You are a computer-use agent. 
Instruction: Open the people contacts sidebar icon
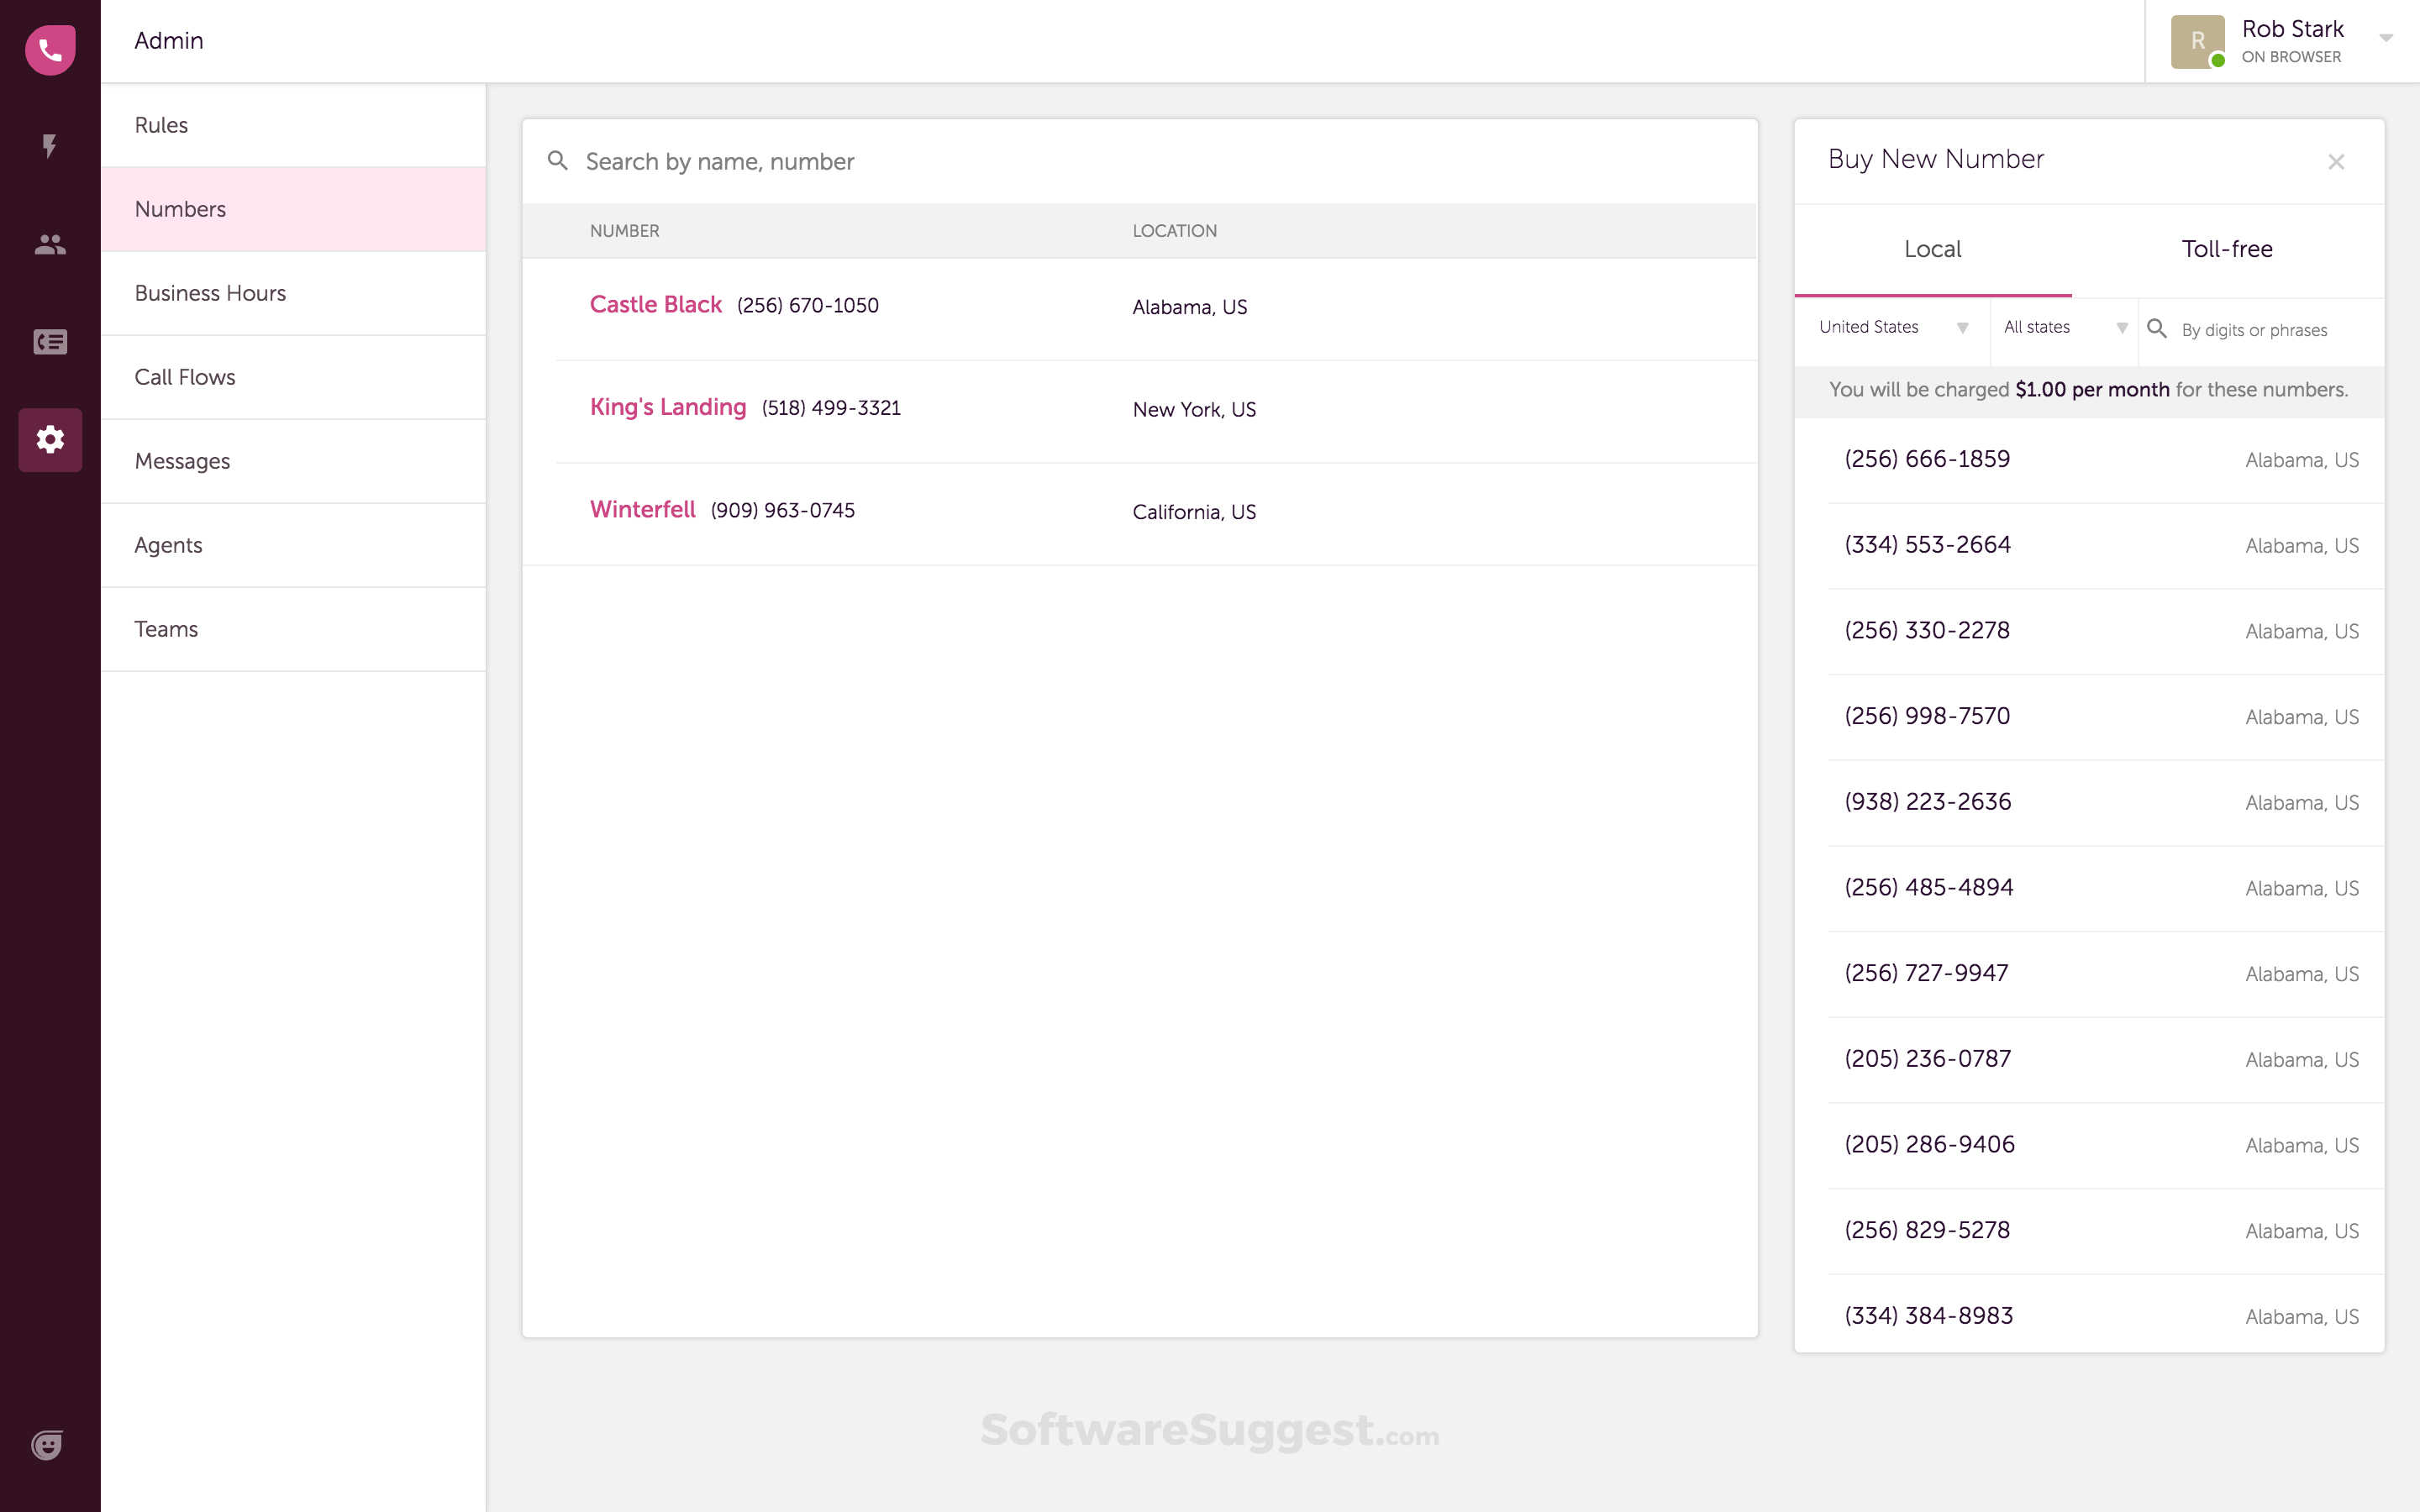[x=50, y=244]
